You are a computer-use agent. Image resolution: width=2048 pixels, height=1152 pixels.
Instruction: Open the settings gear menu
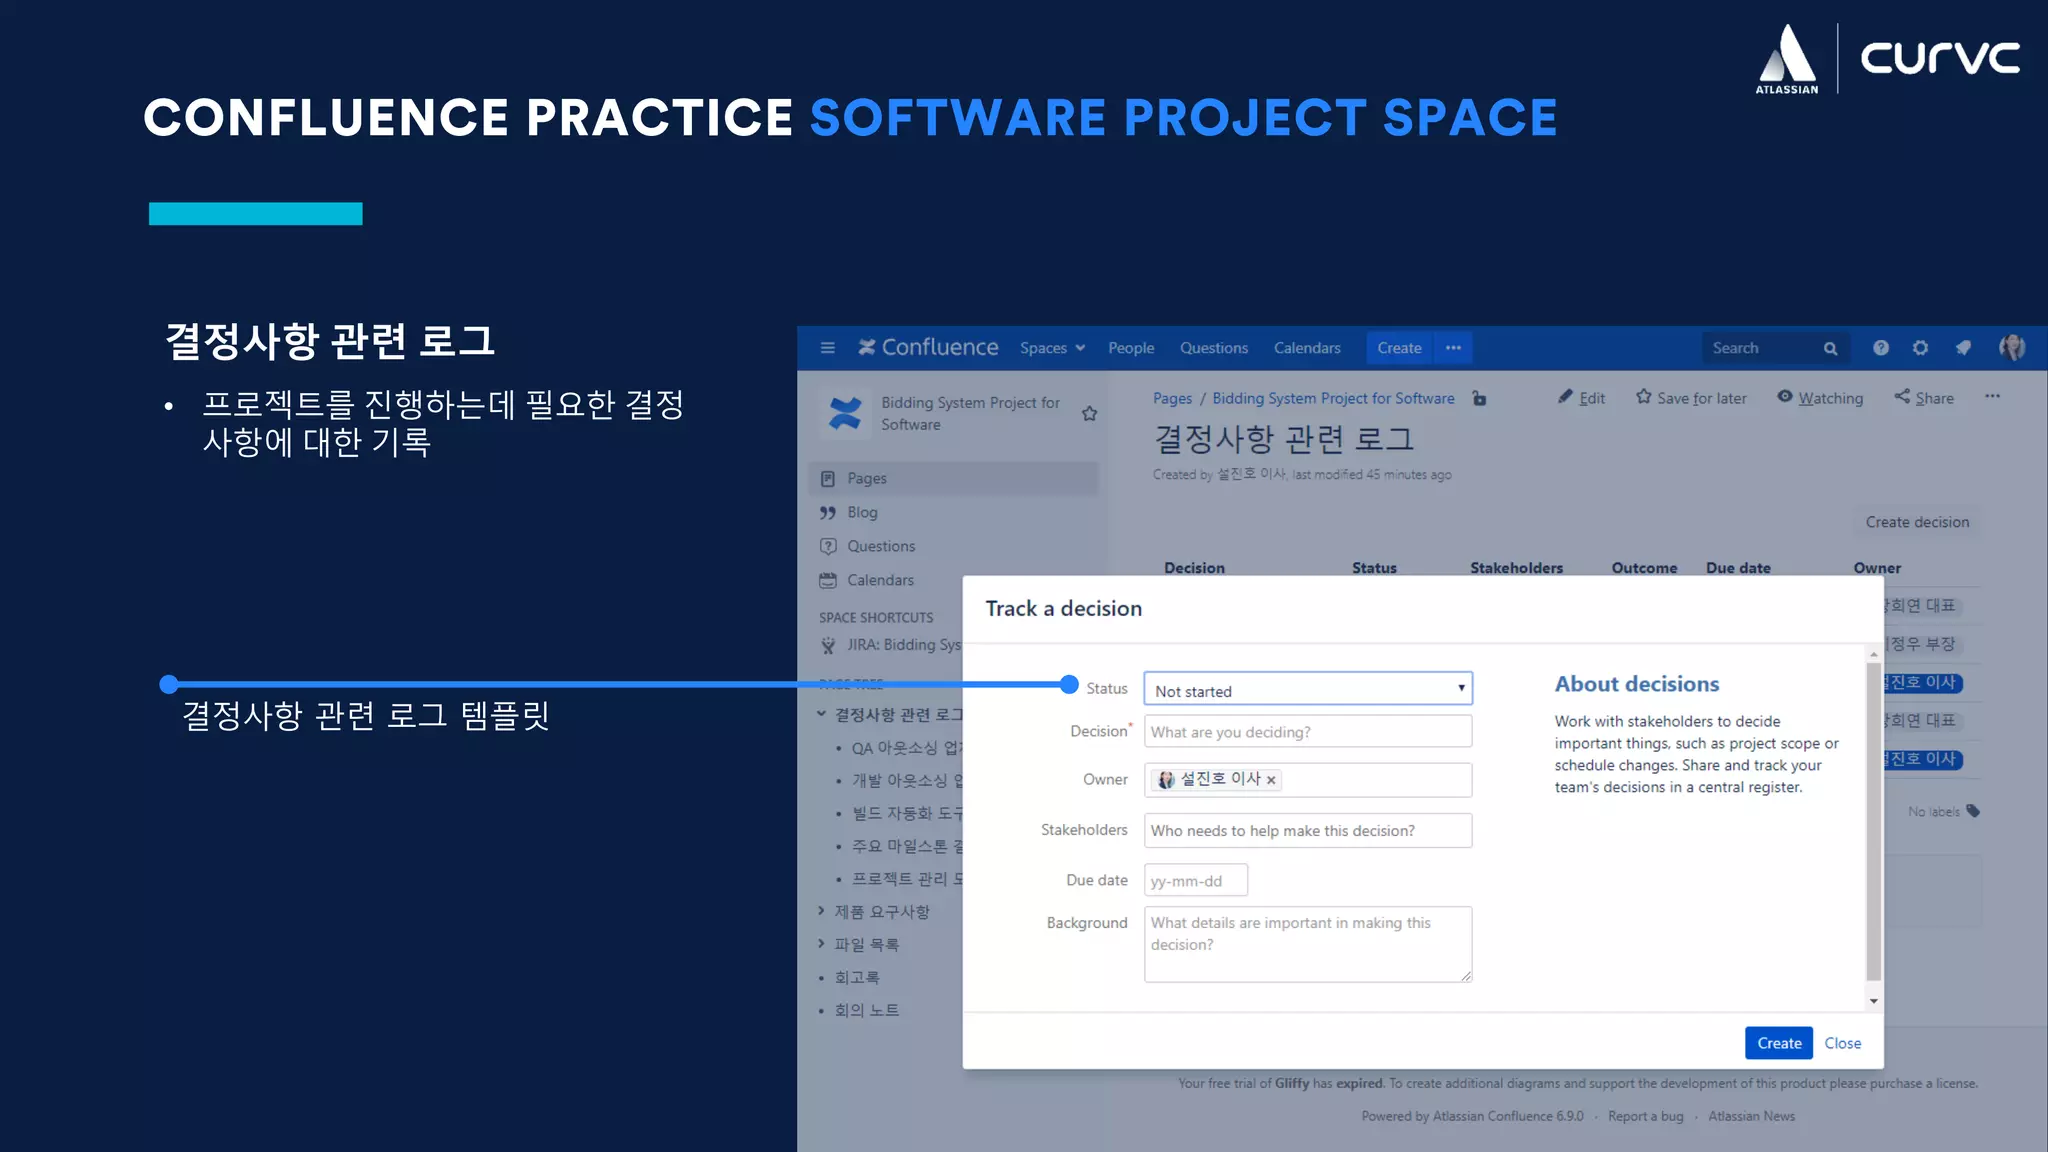1920,348
